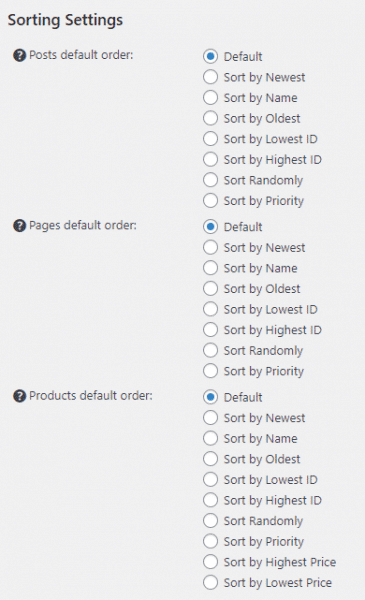Select Sort Randomly for Posts

click(x=210, y=180)
